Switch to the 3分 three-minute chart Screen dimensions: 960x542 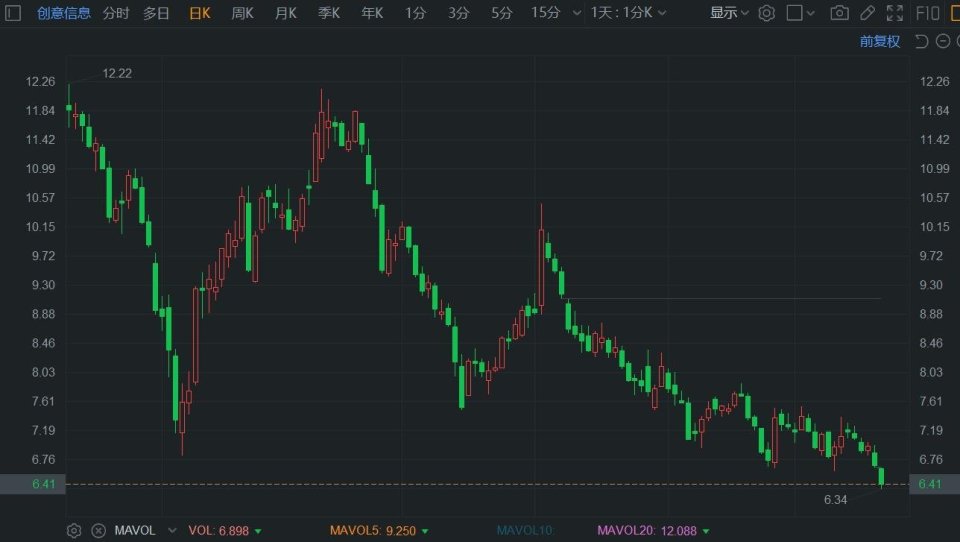(458, 13)
